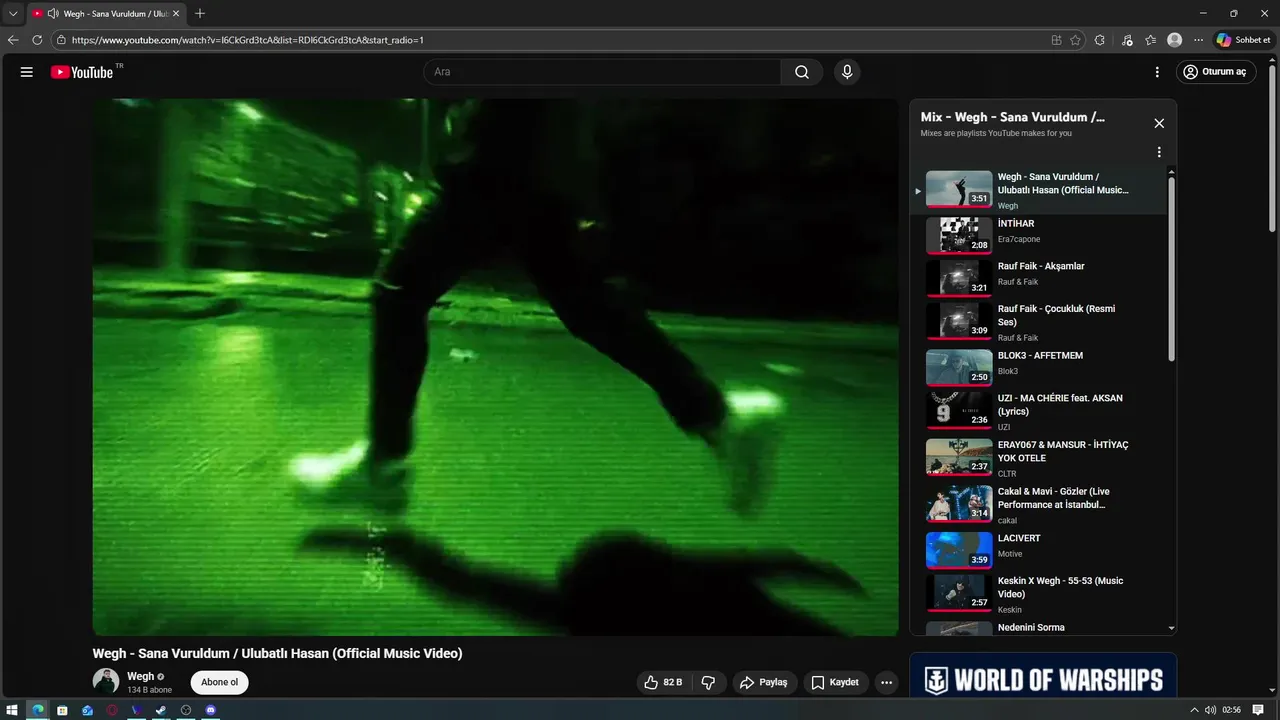Select ERAY067 & MANSUR - İHTİYAÇ YOK OTELE
Image resolution: width=1280 pixels, height=720 pixels.
point(1040,458)
